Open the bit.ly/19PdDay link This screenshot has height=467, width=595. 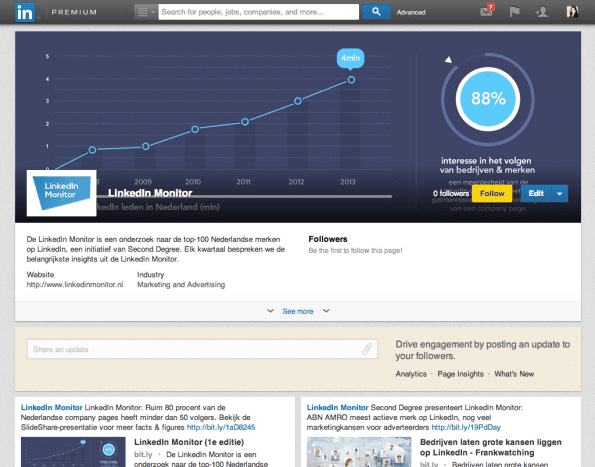click(466, 428)
